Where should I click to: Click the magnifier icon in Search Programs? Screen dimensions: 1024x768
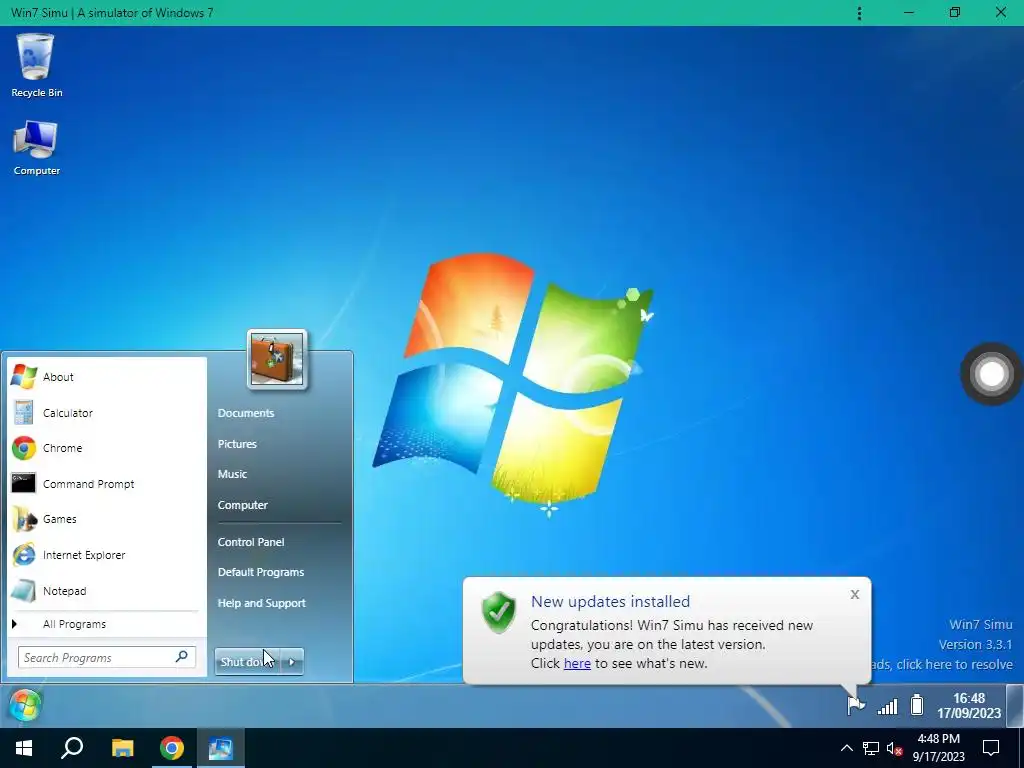[x=182, y=656]
